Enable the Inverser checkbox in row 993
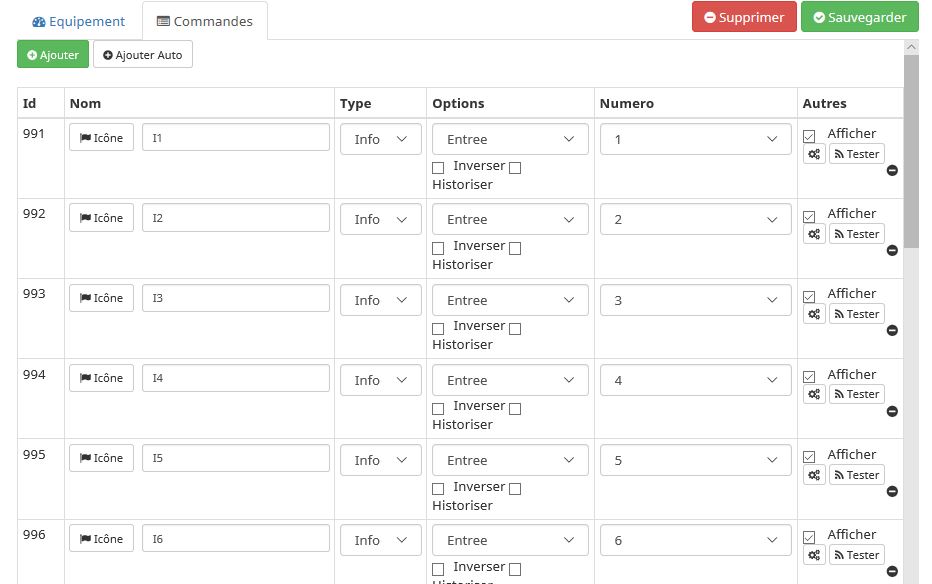Viewport: 932px width, 584px height. (438, 328)
